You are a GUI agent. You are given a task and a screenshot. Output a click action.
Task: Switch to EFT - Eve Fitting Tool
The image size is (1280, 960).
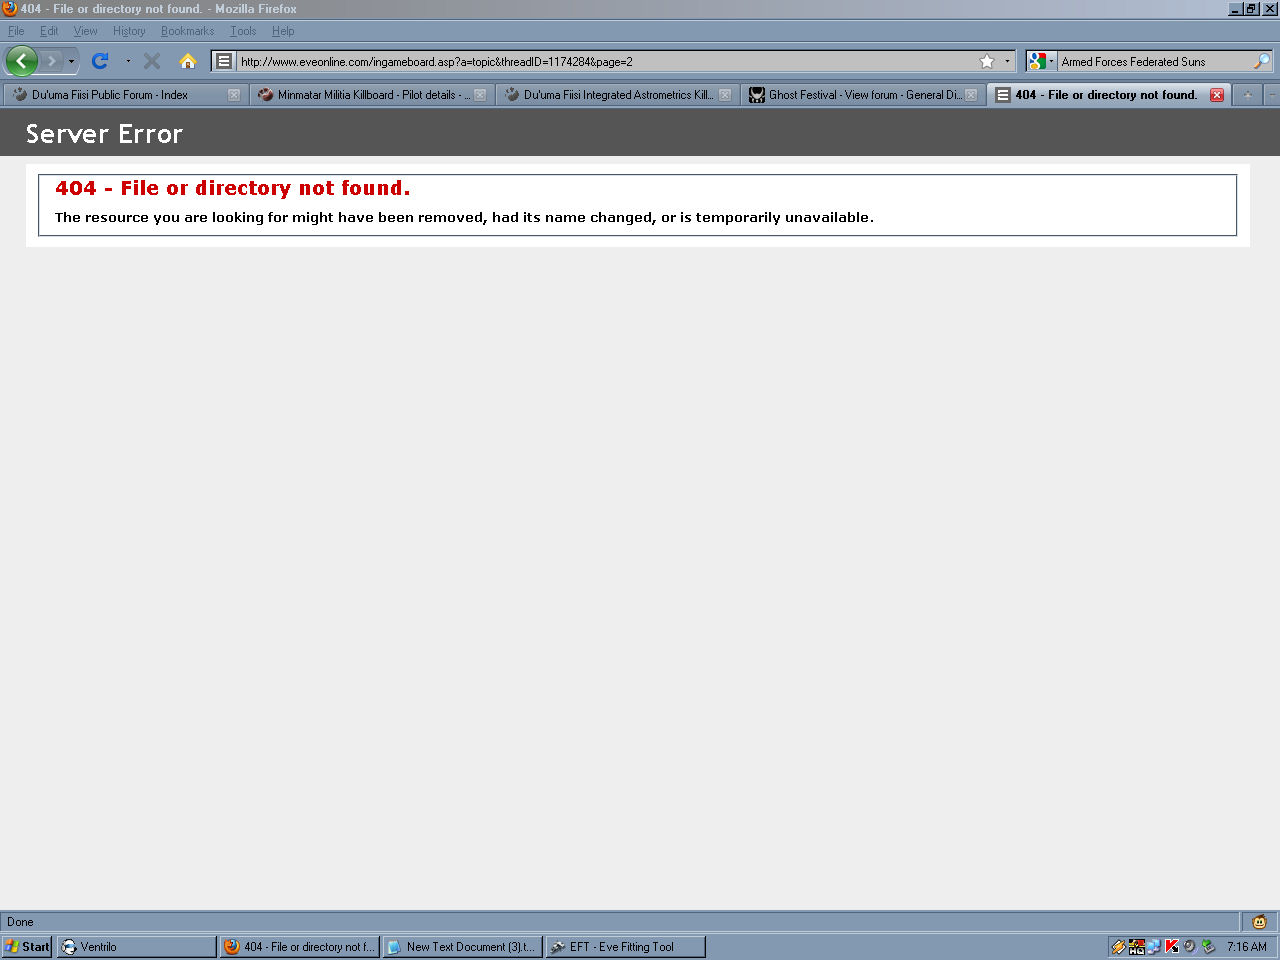tap(625, 947)
